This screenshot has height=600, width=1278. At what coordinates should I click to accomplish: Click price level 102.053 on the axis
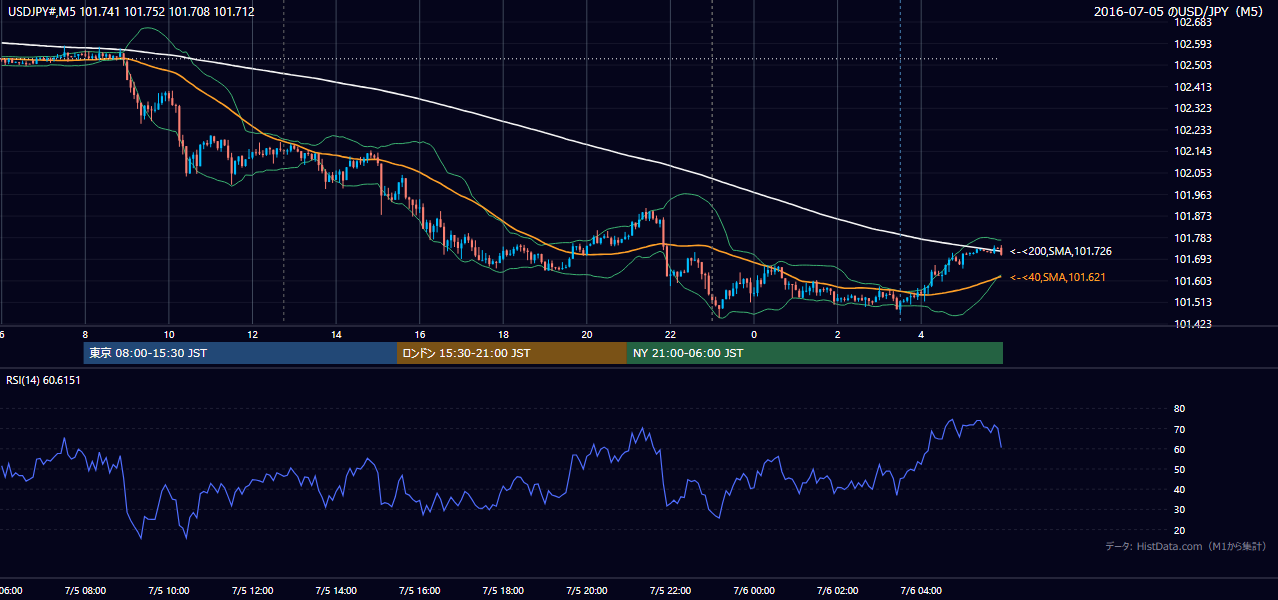(1192, 173)
